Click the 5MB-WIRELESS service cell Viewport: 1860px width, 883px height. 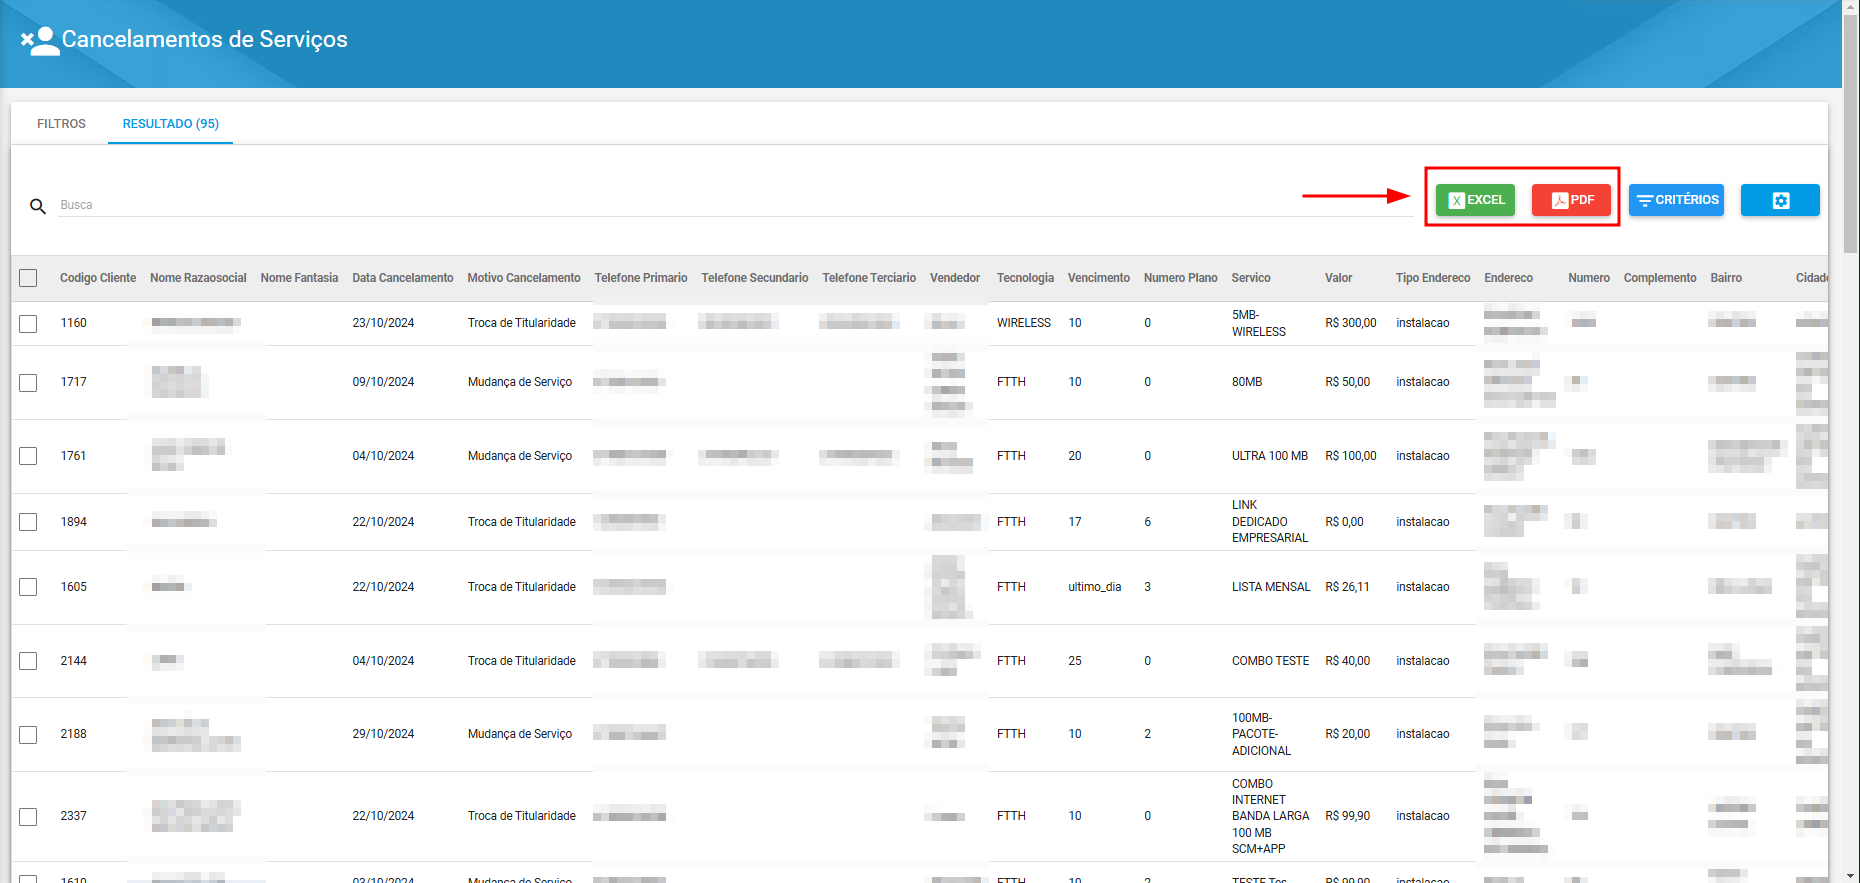(1259, 323)
